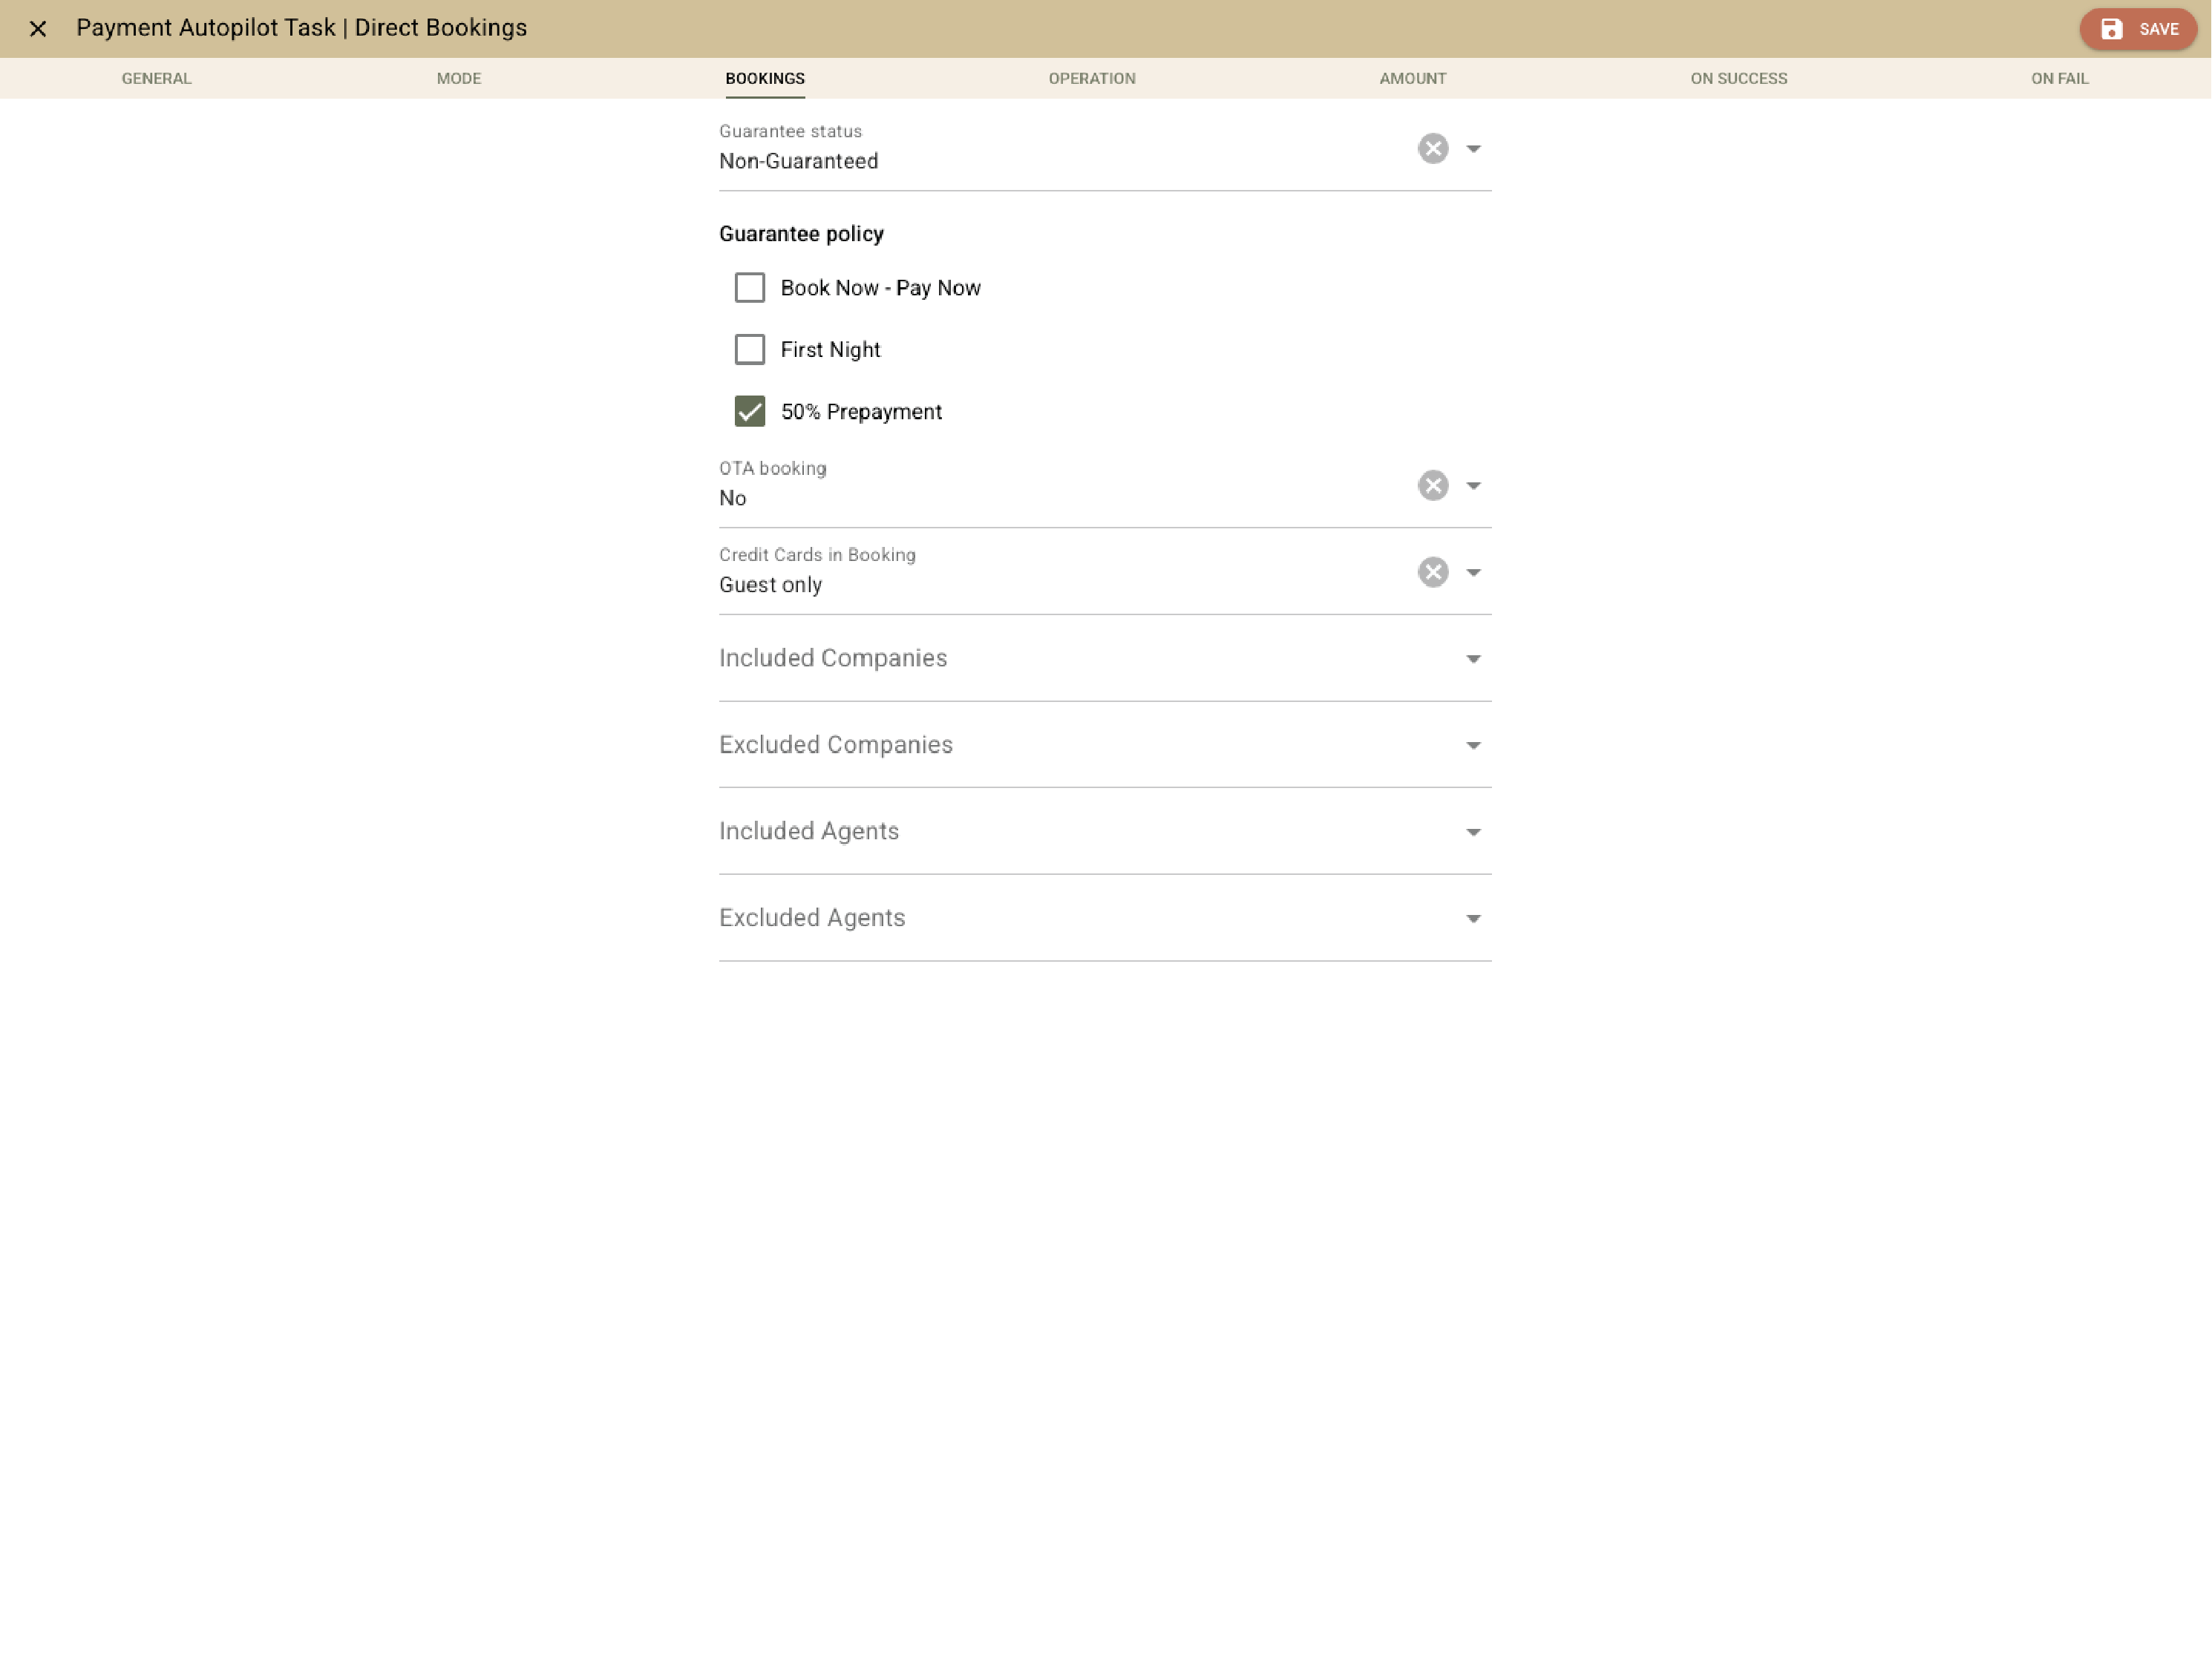Image resolution: width=2212 pixels, height=1663 pixels.
Task: Open the Credit Cards in Booking dropdown arrow
Action: point(1473,572)
